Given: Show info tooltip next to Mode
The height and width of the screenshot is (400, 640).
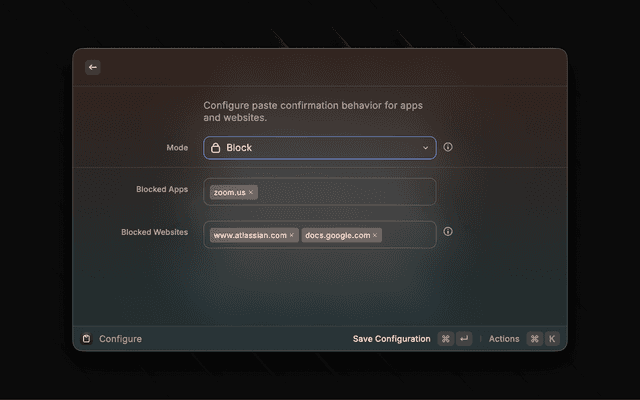Looking at the screenshot, I should [x=448, y=147].
